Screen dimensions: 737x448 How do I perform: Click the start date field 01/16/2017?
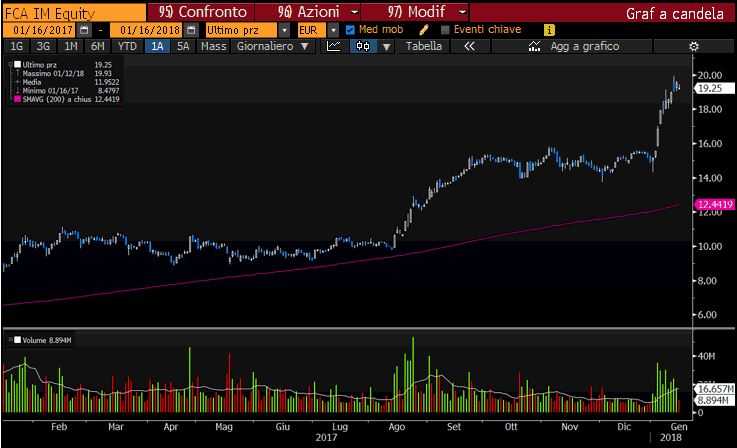pos(39,30)
